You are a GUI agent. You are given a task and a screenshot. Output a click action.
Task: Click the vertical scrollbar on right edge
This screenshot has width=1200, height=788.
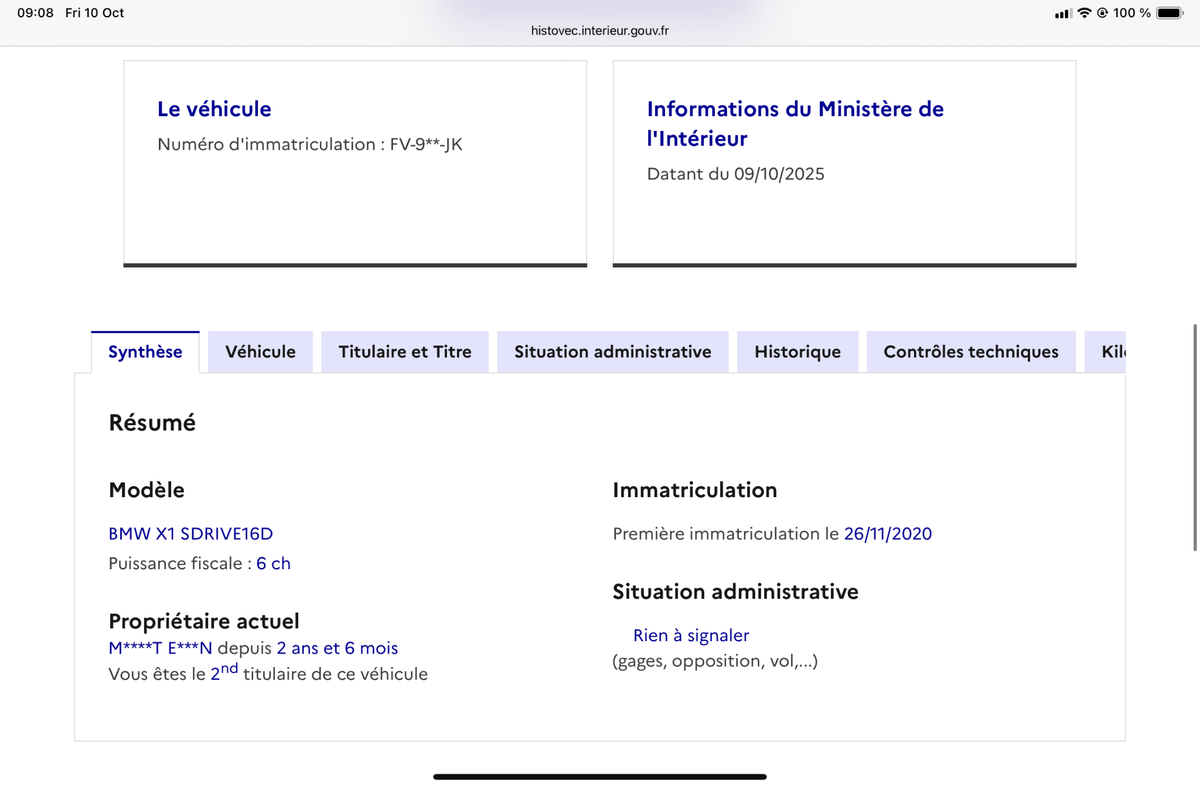click(1194, 437)
